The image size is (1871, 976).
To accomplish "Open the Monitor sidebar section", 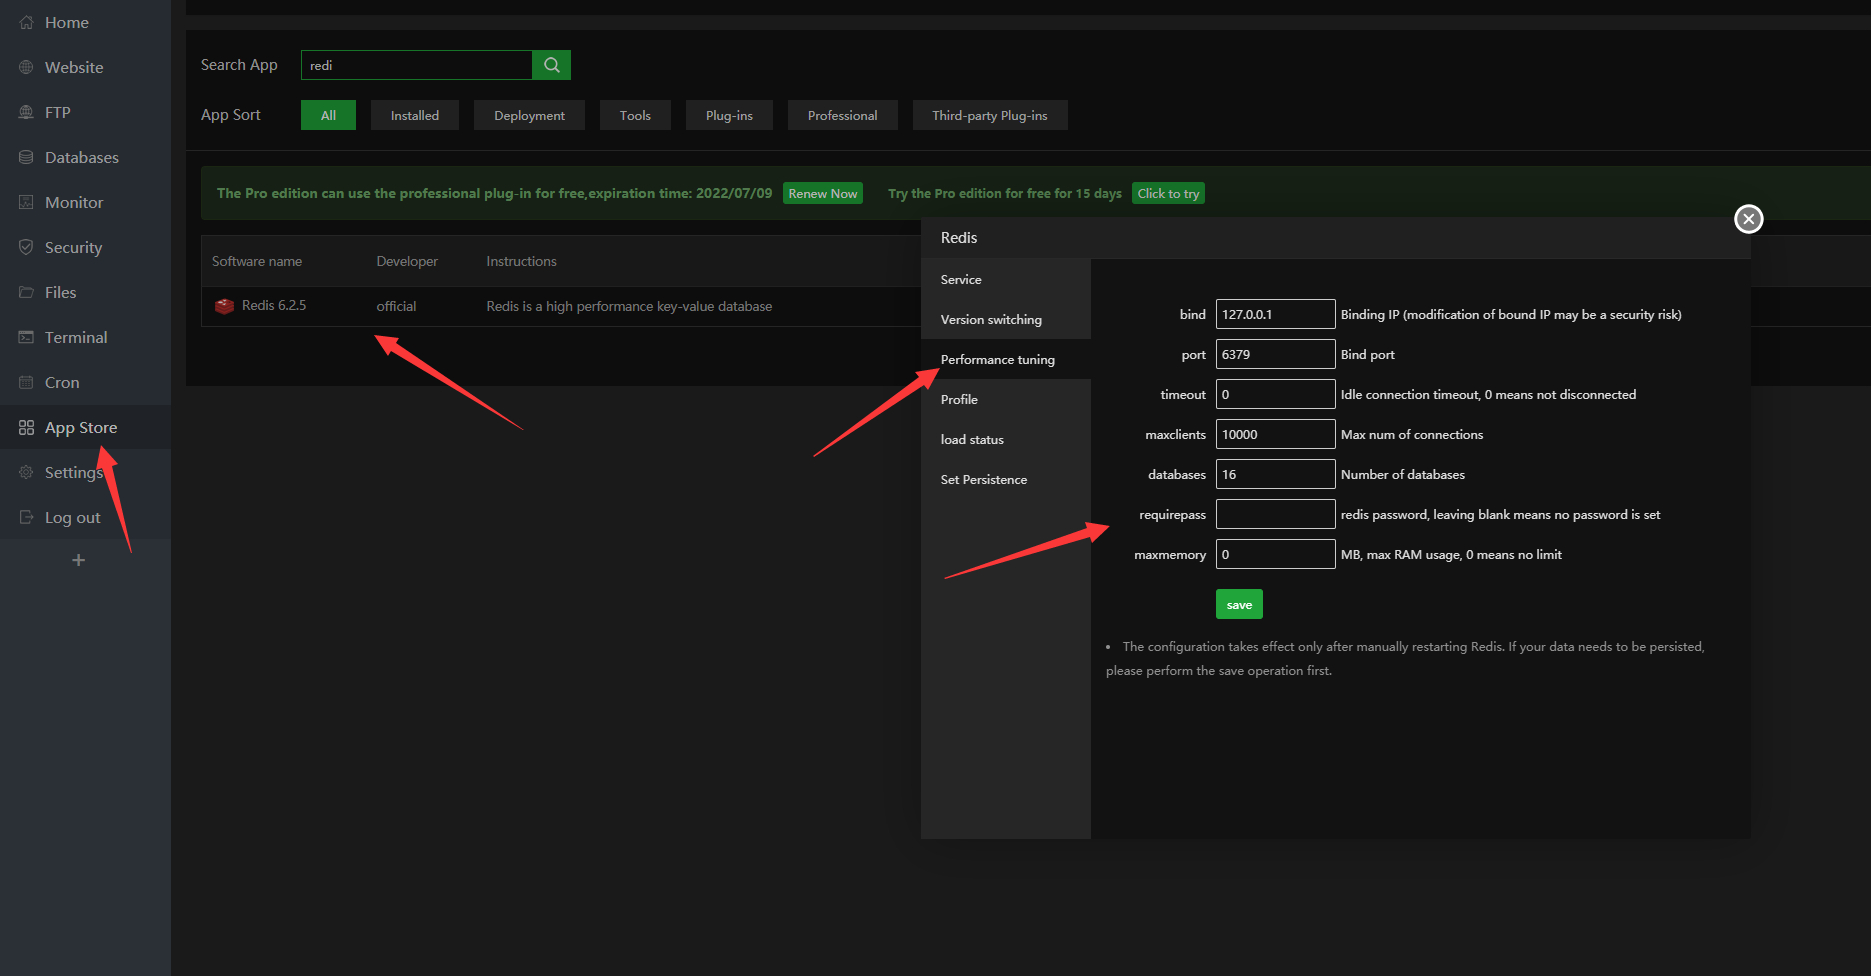I will [74, 202].
